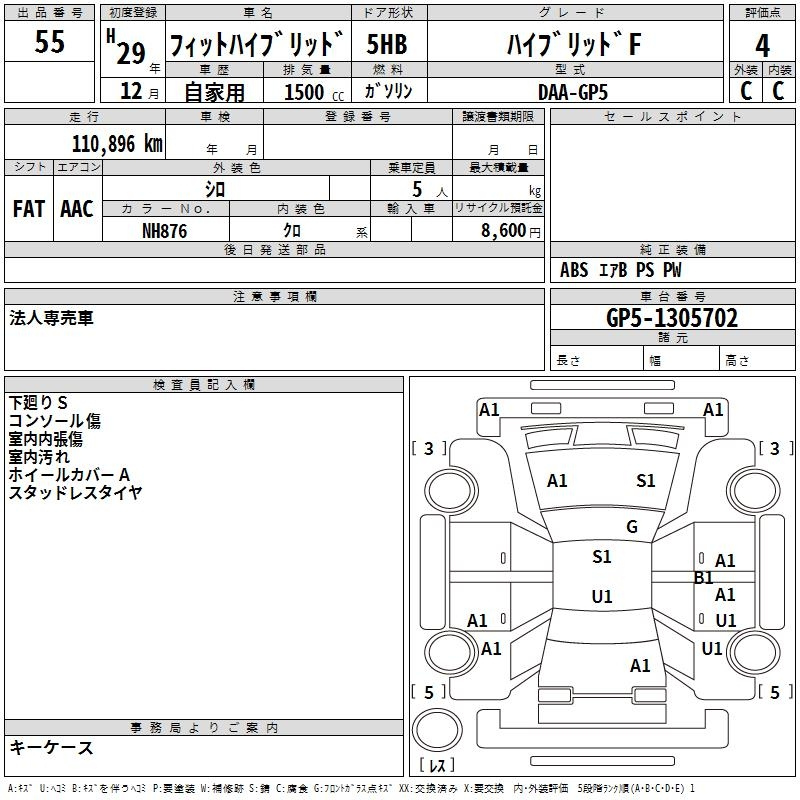
Task: Select the 出品番号 header
Action: coord(49,13)
